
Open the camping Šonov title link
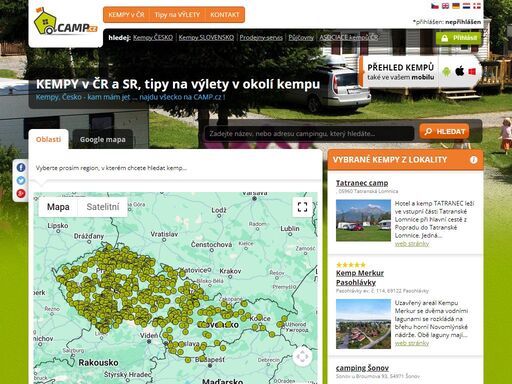362,368
